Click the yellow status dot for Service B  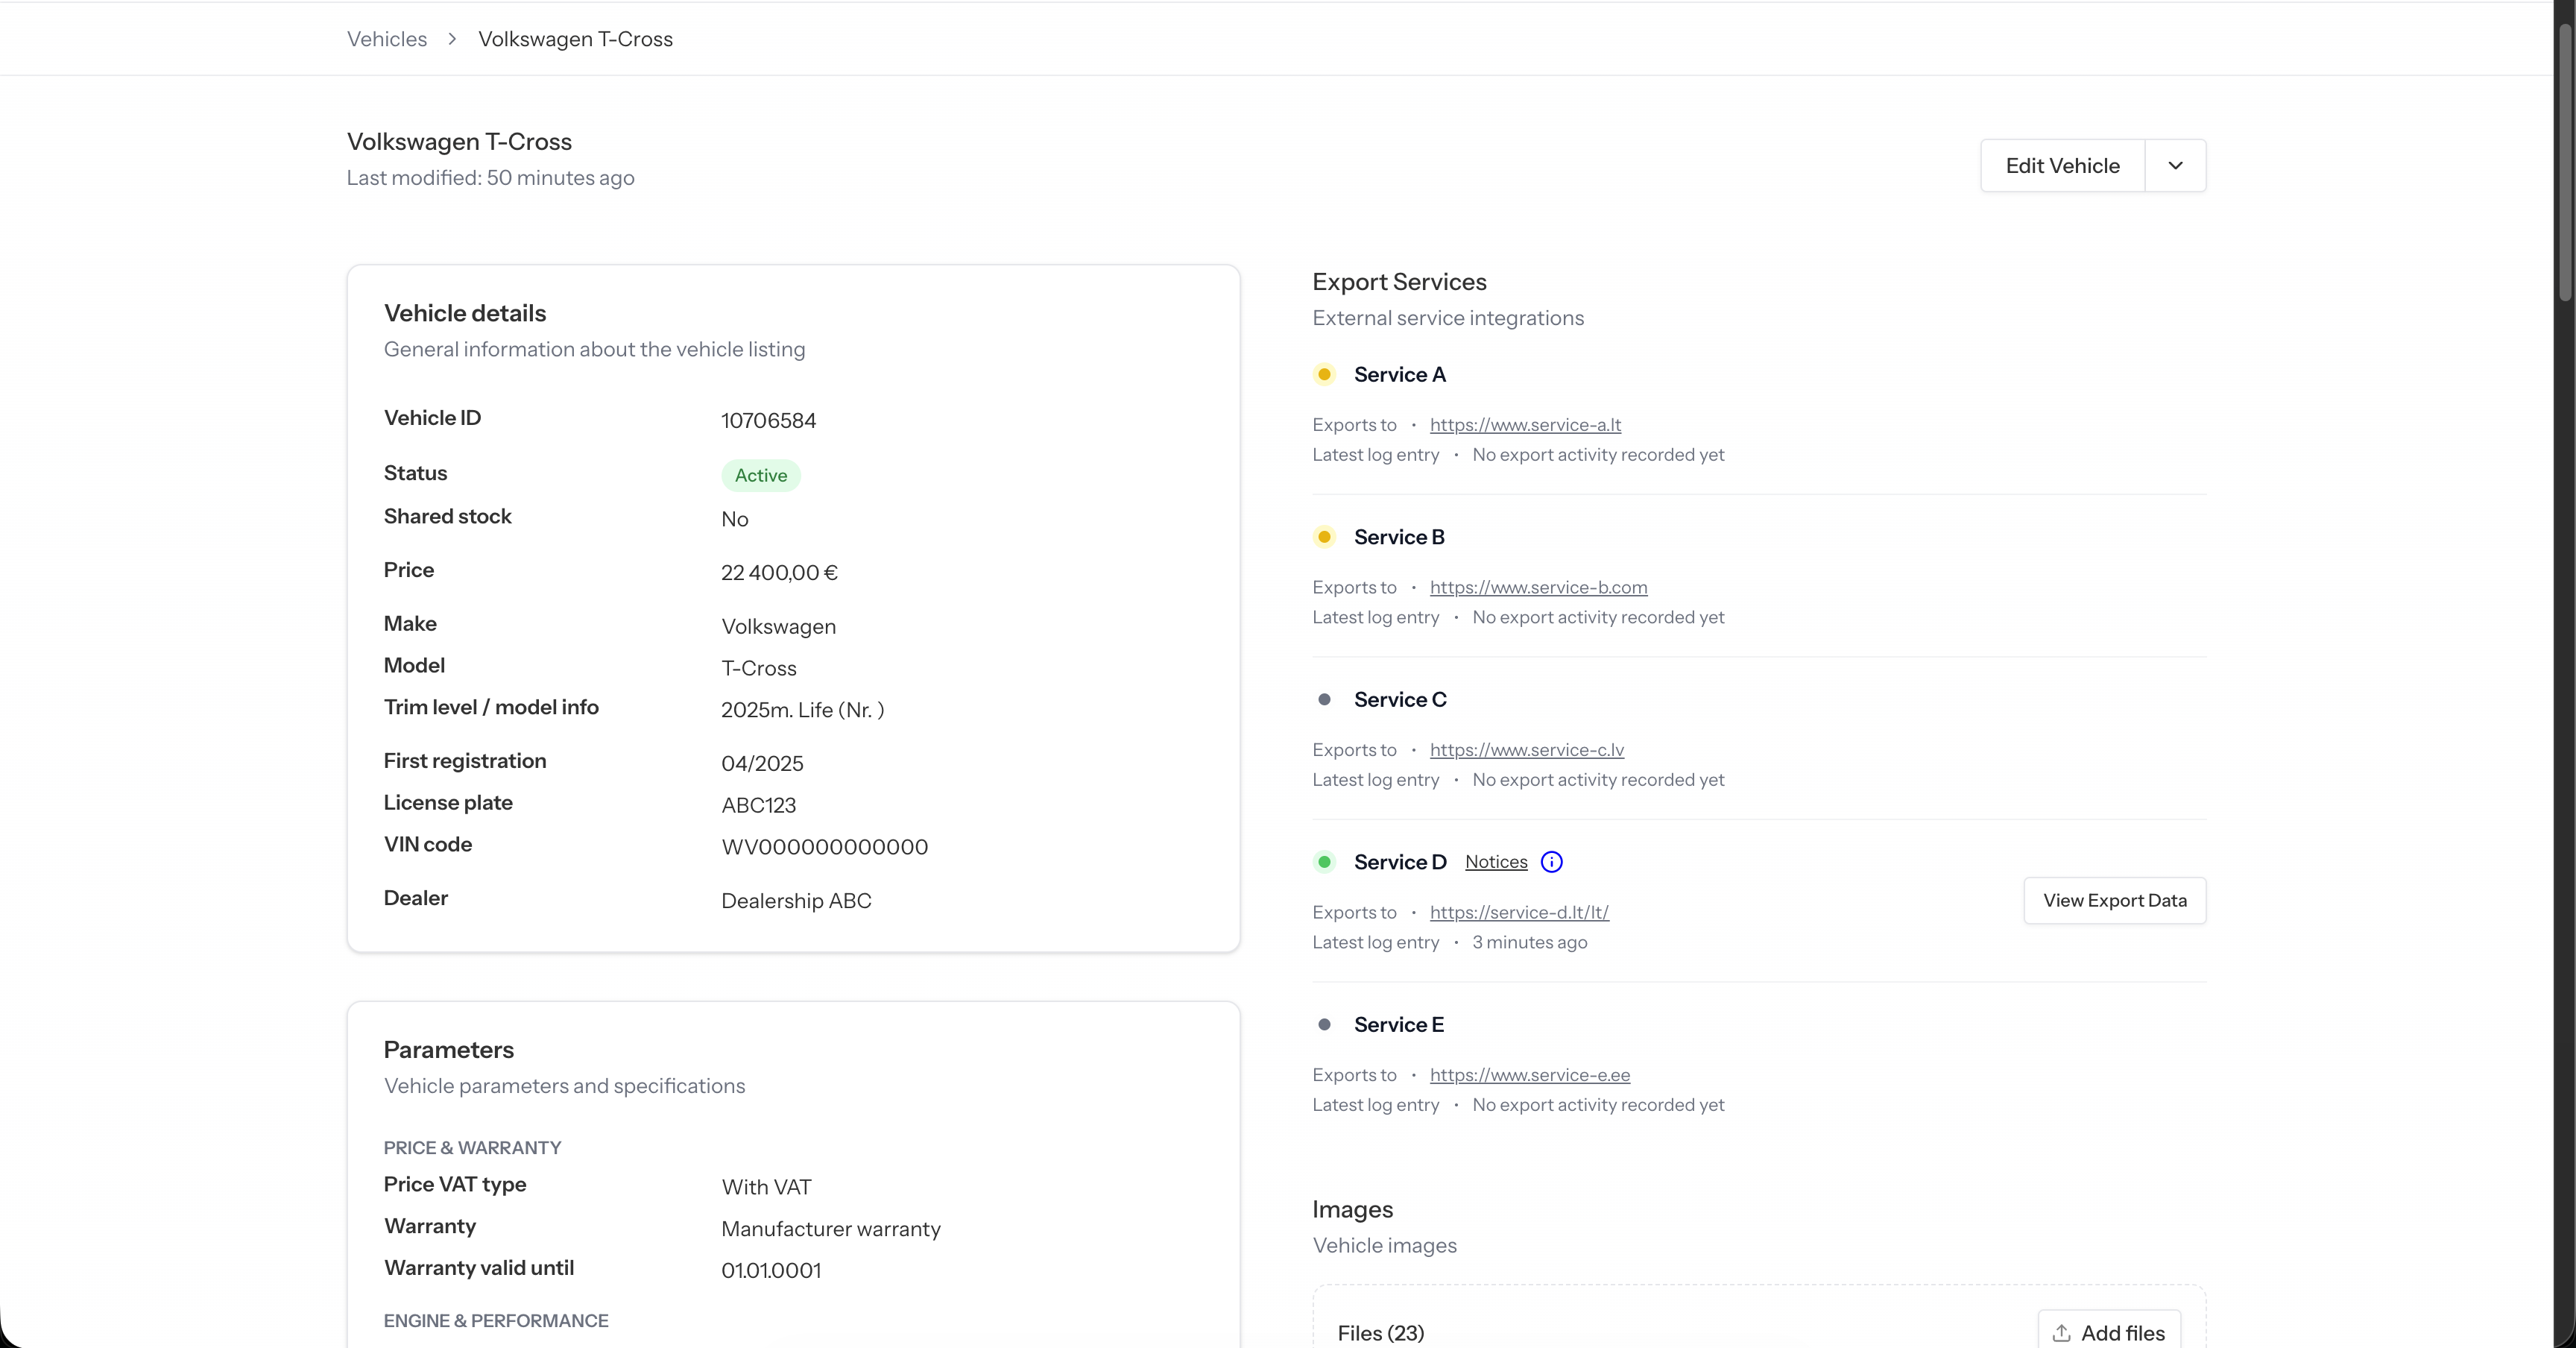click(1324, 537)
